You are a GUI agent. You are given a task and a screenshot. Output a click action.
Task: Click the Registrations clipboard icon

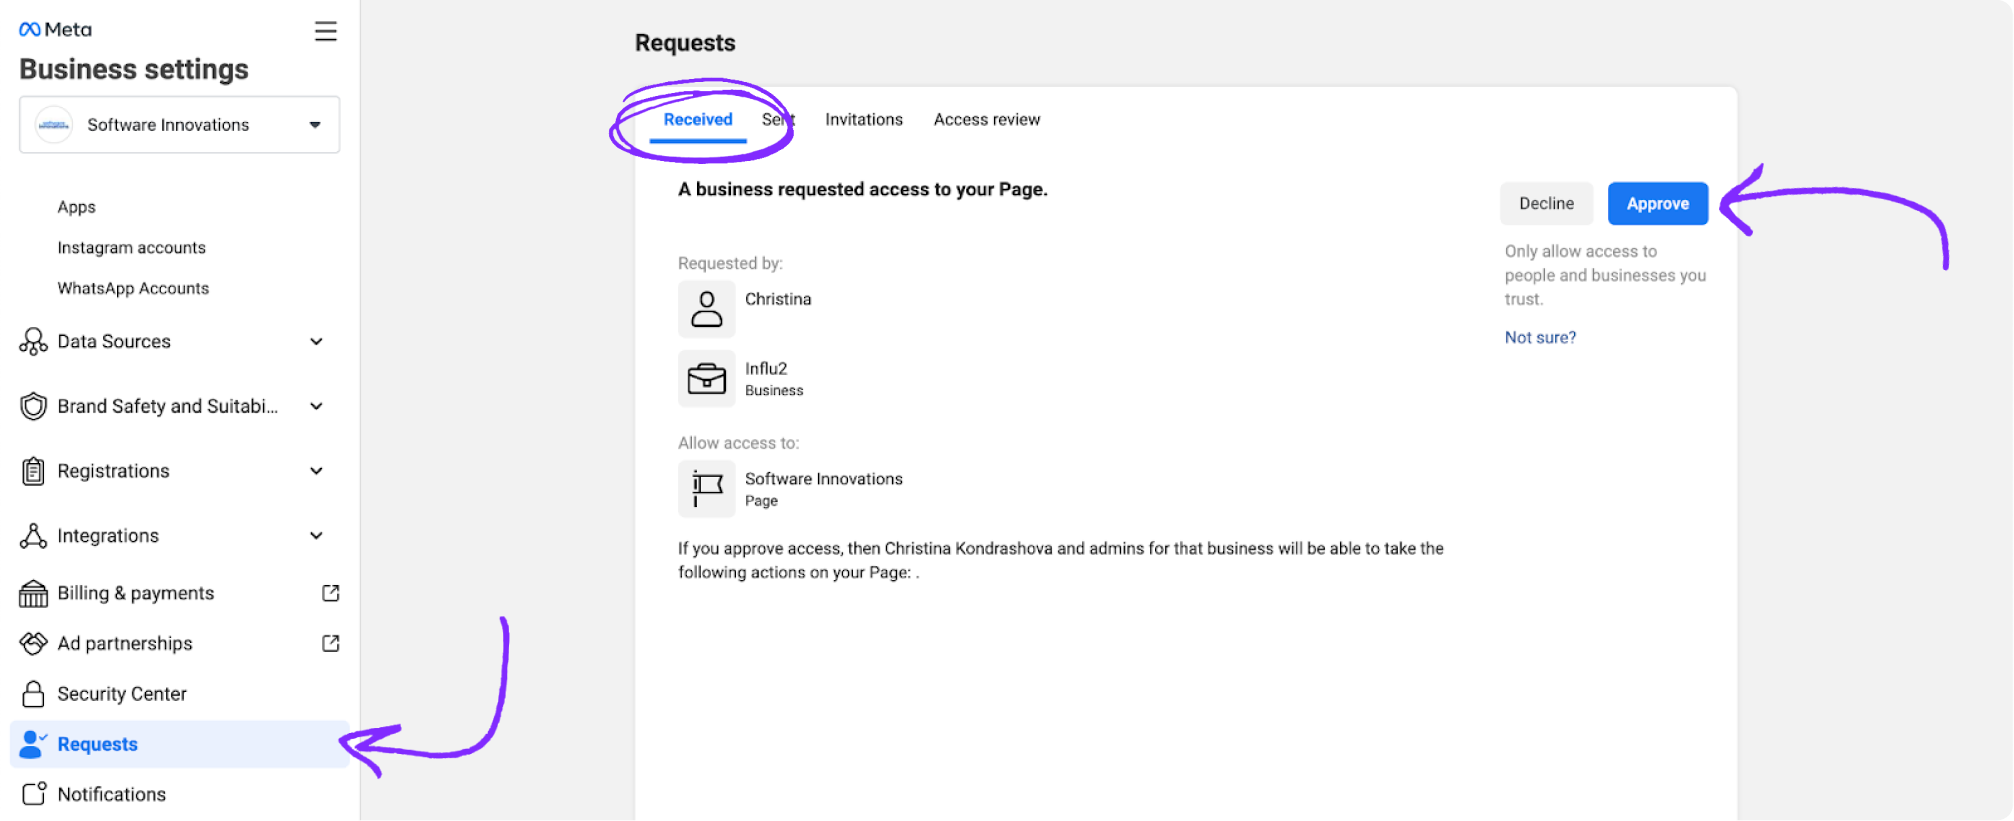tap(33, 471)
